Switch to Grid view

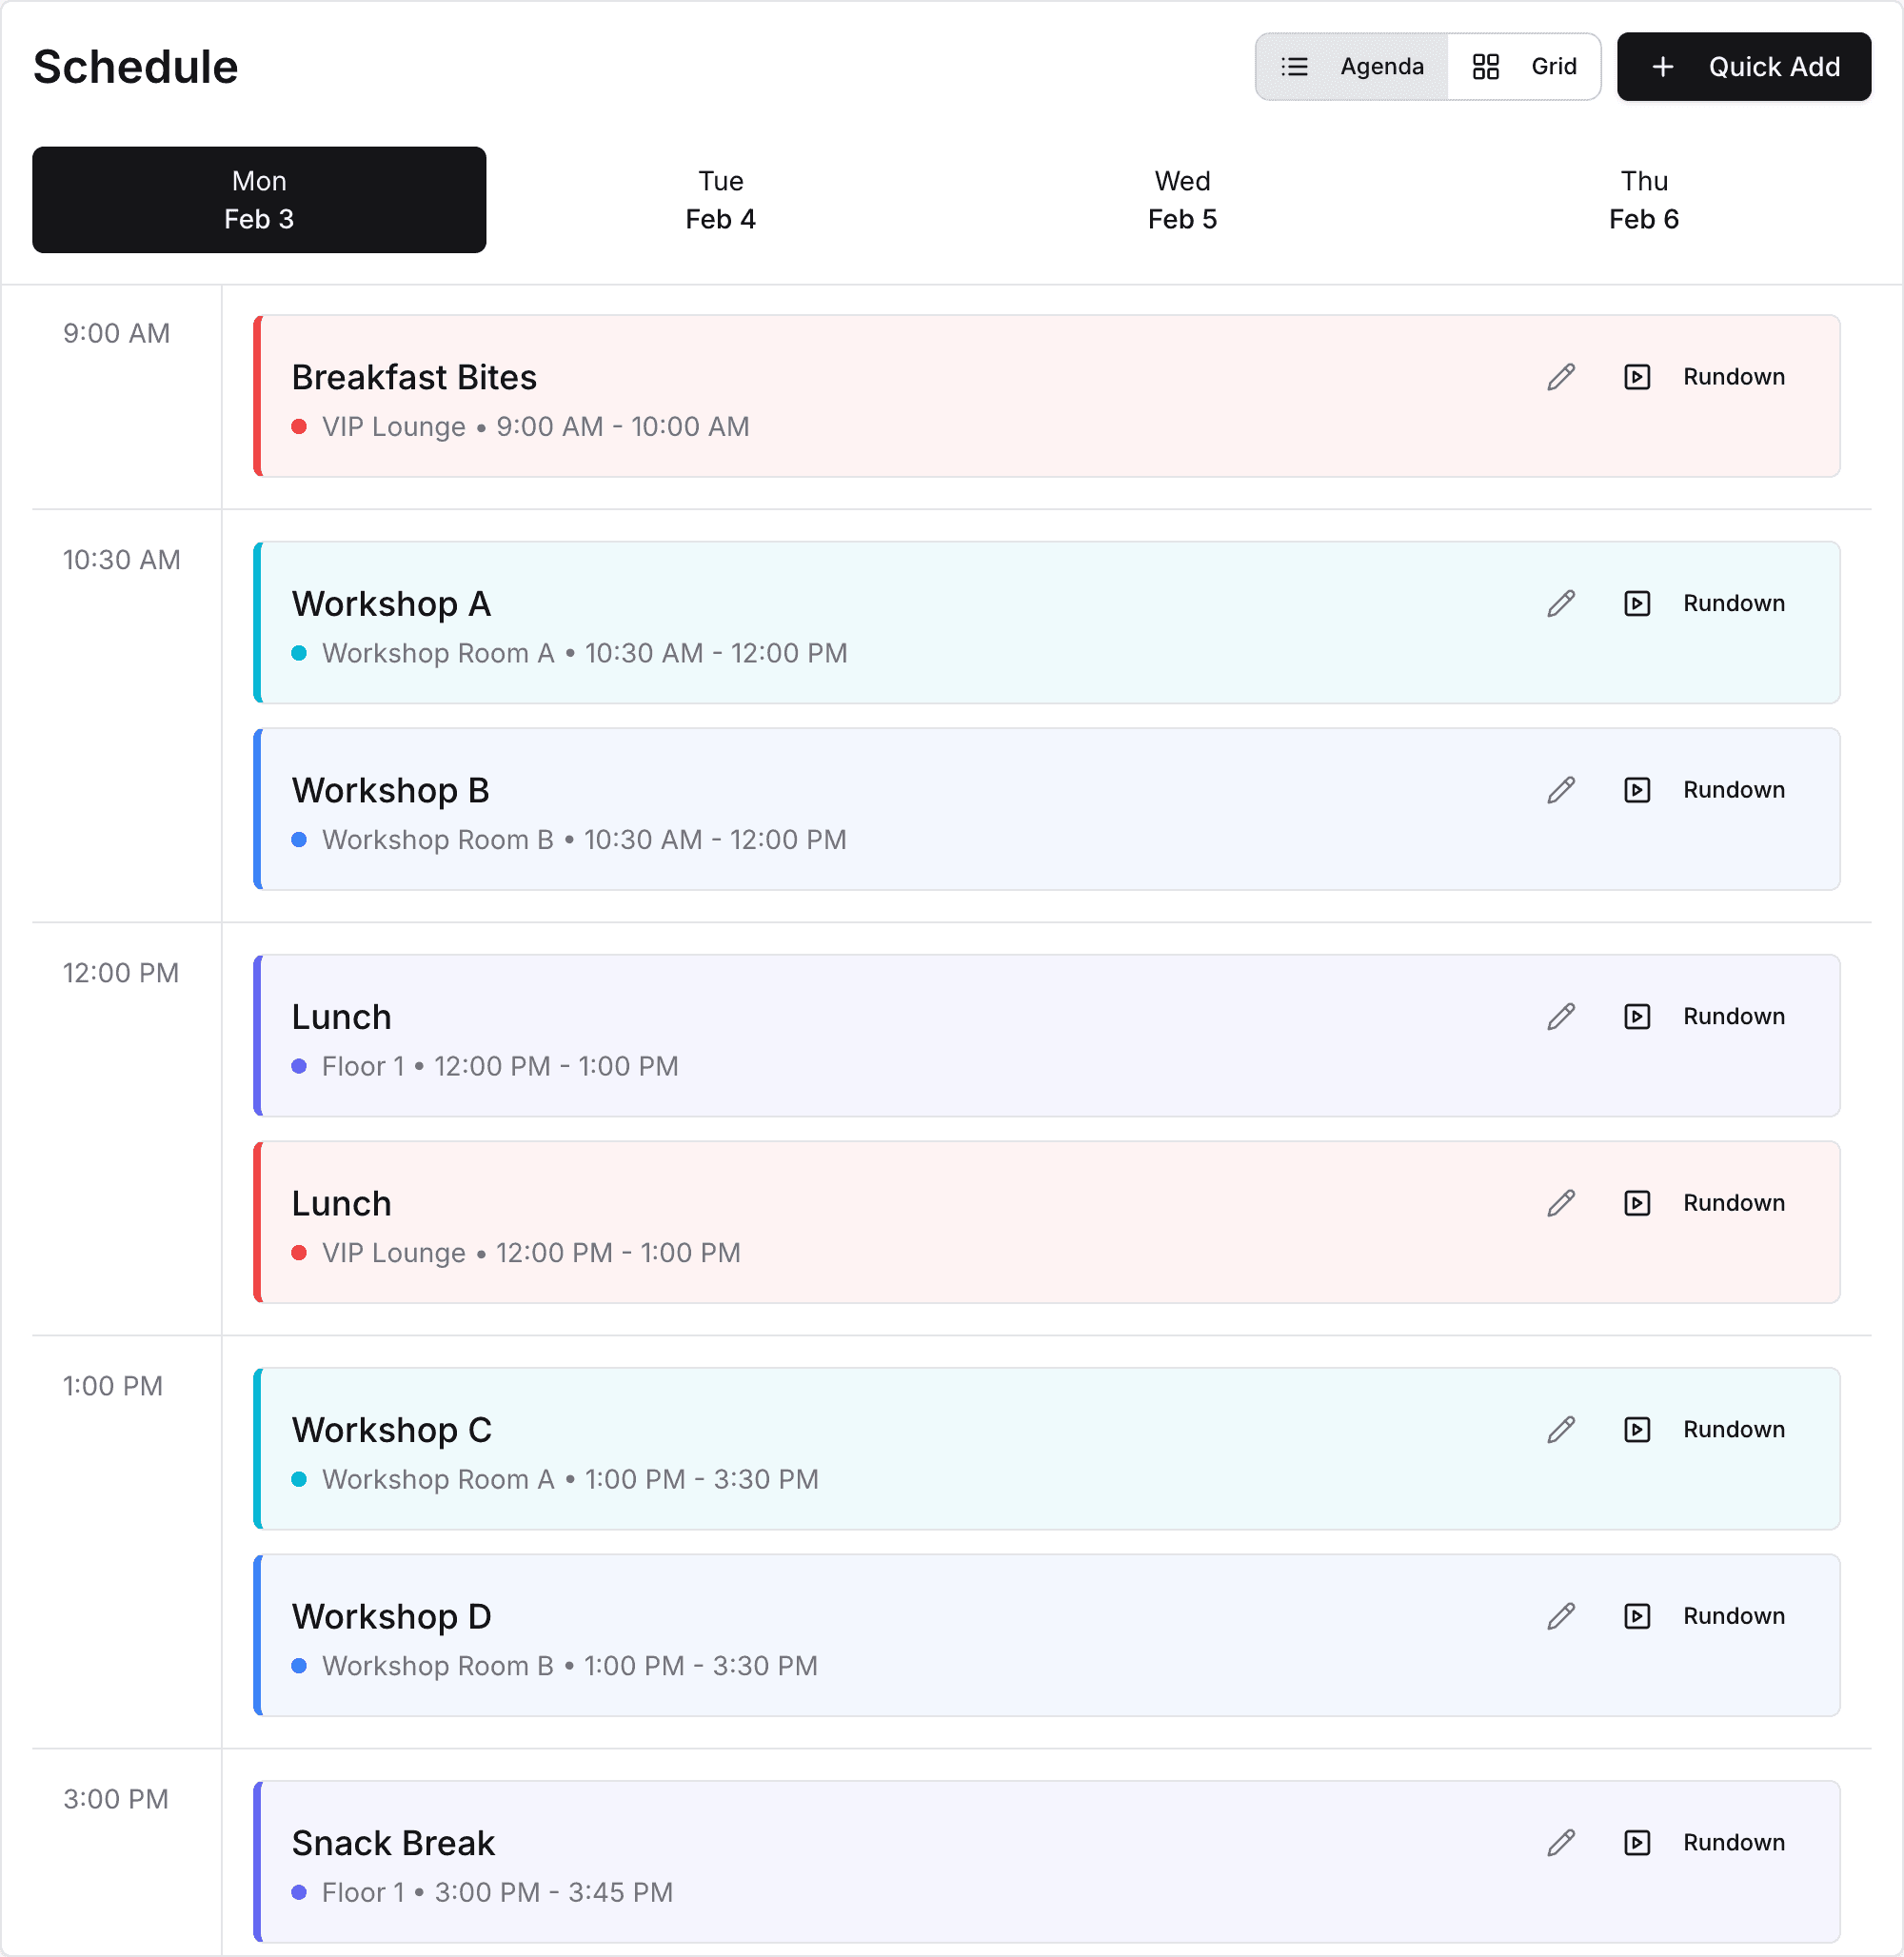click(1524, 67)
